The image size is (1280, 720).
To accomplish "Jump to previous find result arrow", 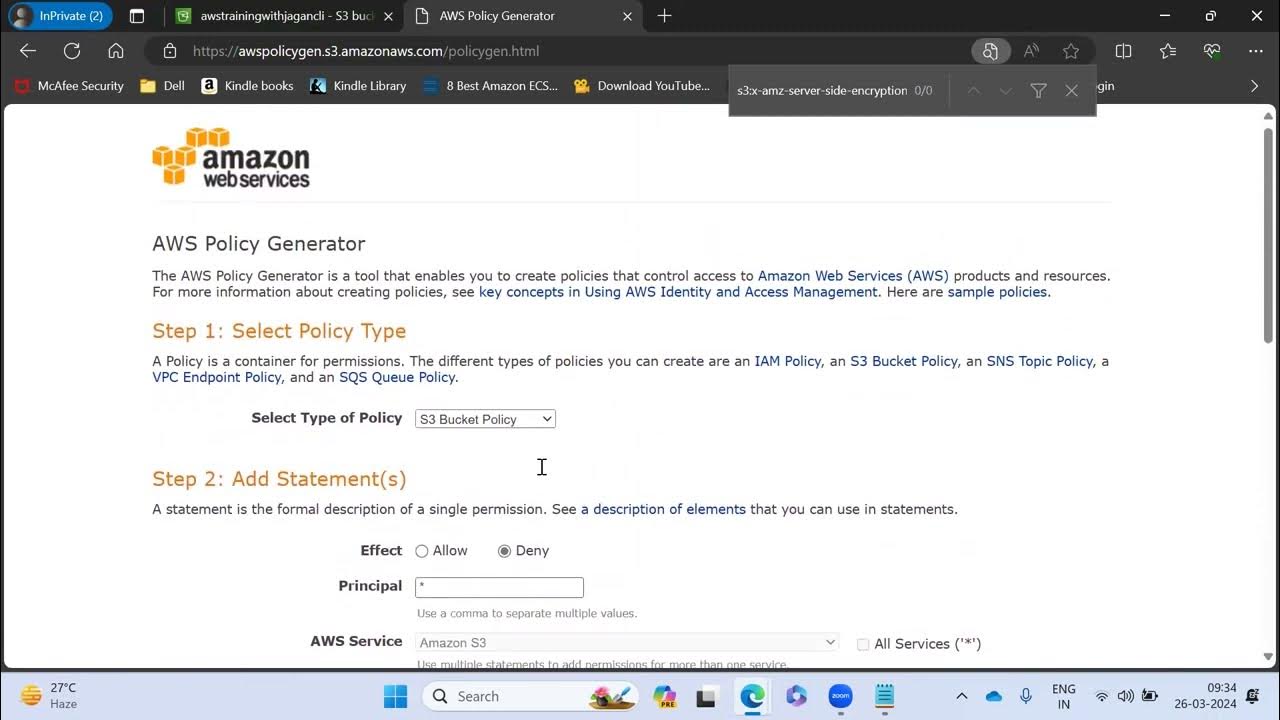I will click(973, 91).
